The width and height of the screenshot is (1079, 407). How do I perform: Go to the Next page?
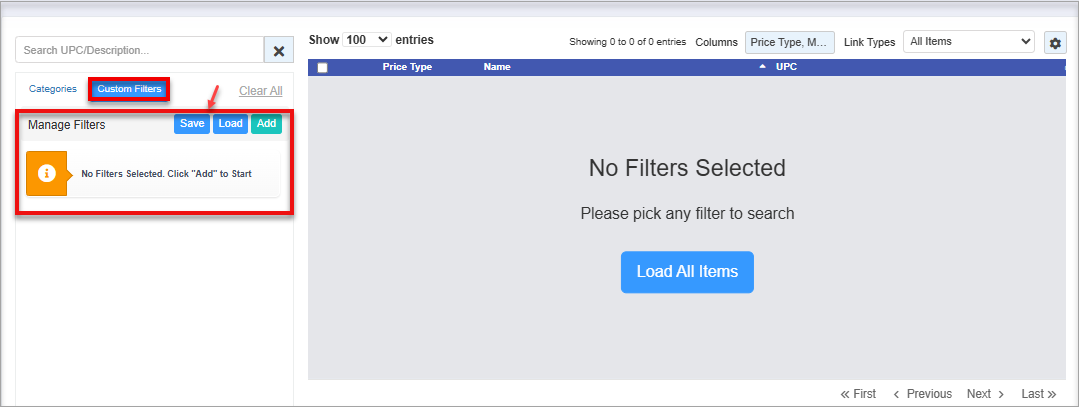(985, 394)
